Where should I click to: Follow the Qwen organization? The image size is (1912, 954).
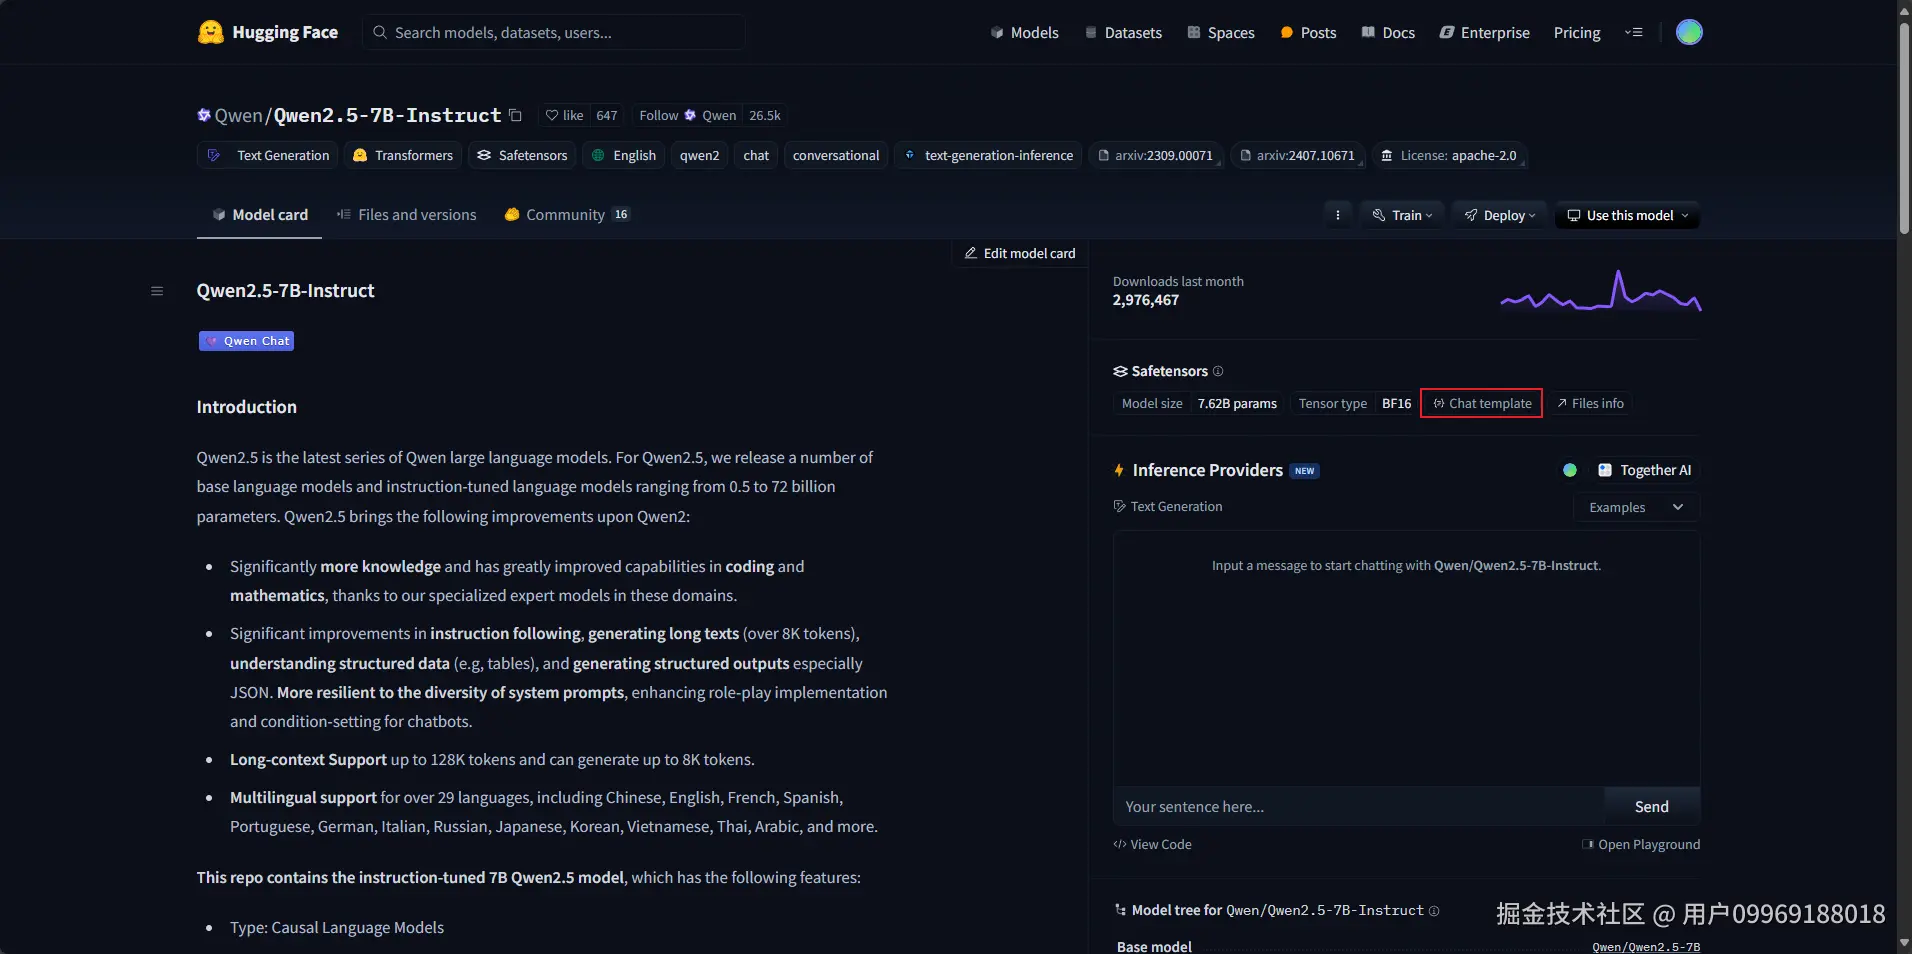pyautogui.click(x=687, y=115)
